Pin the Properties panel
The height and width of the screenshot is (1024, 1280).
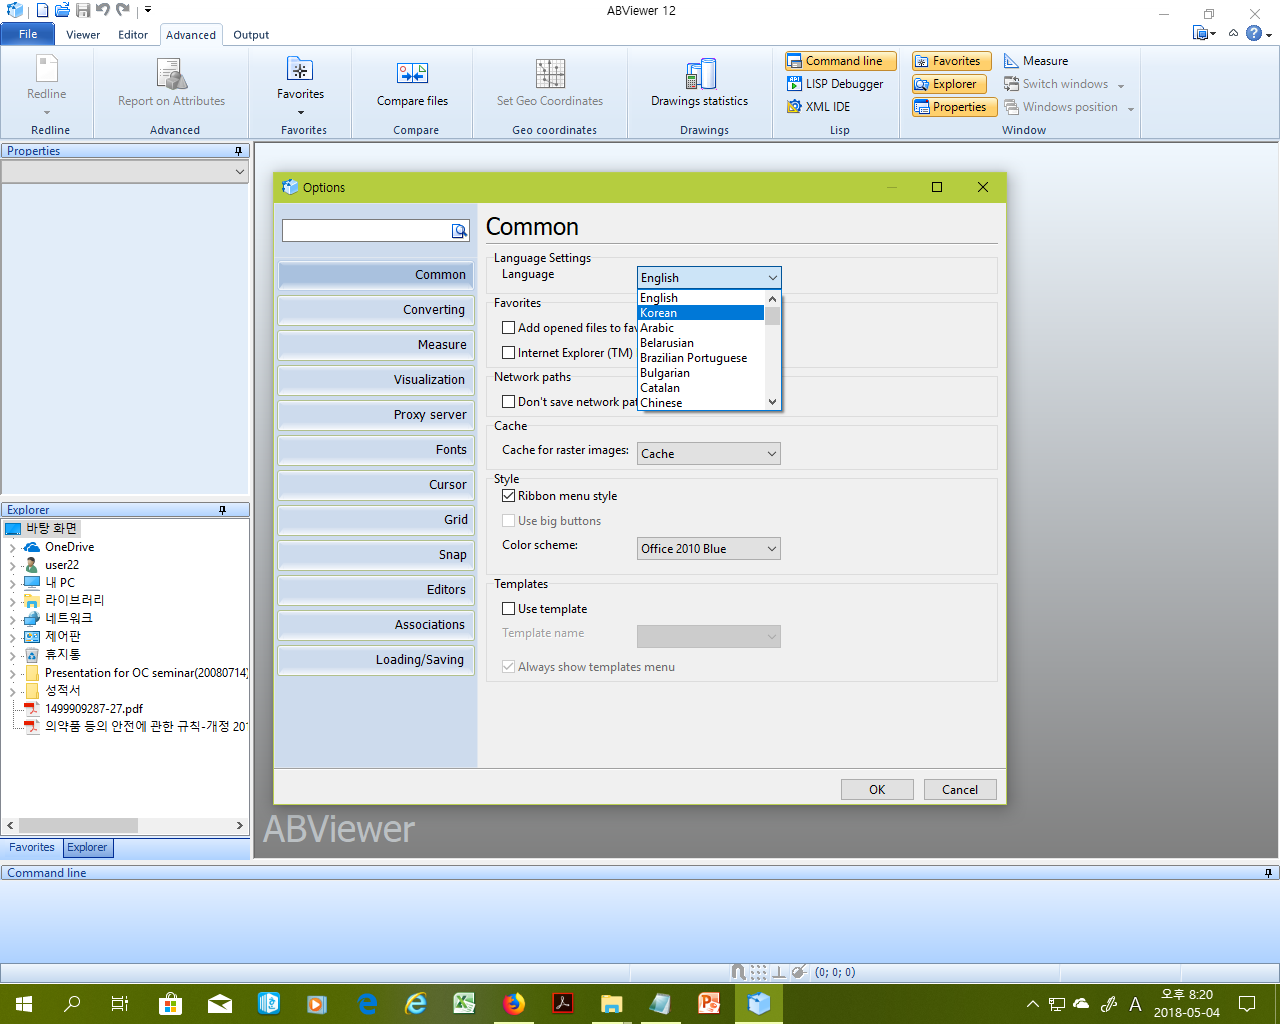tap(238, 151)
